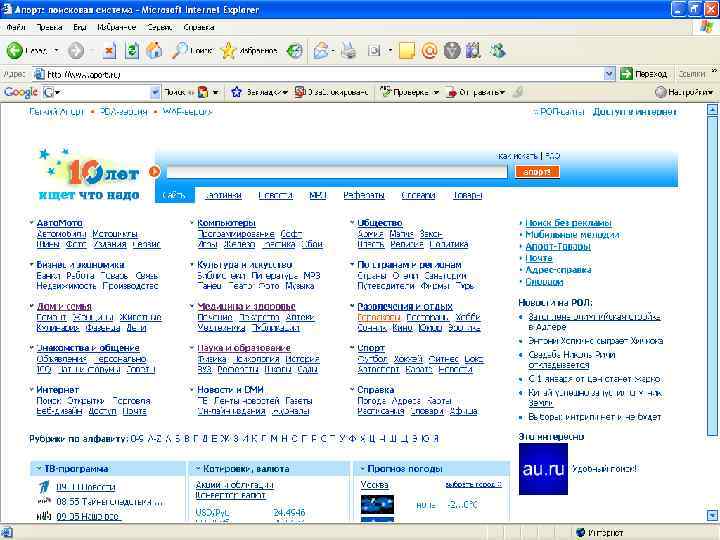
Task: Open the History globe-clock icon
Action: (294, 51)
